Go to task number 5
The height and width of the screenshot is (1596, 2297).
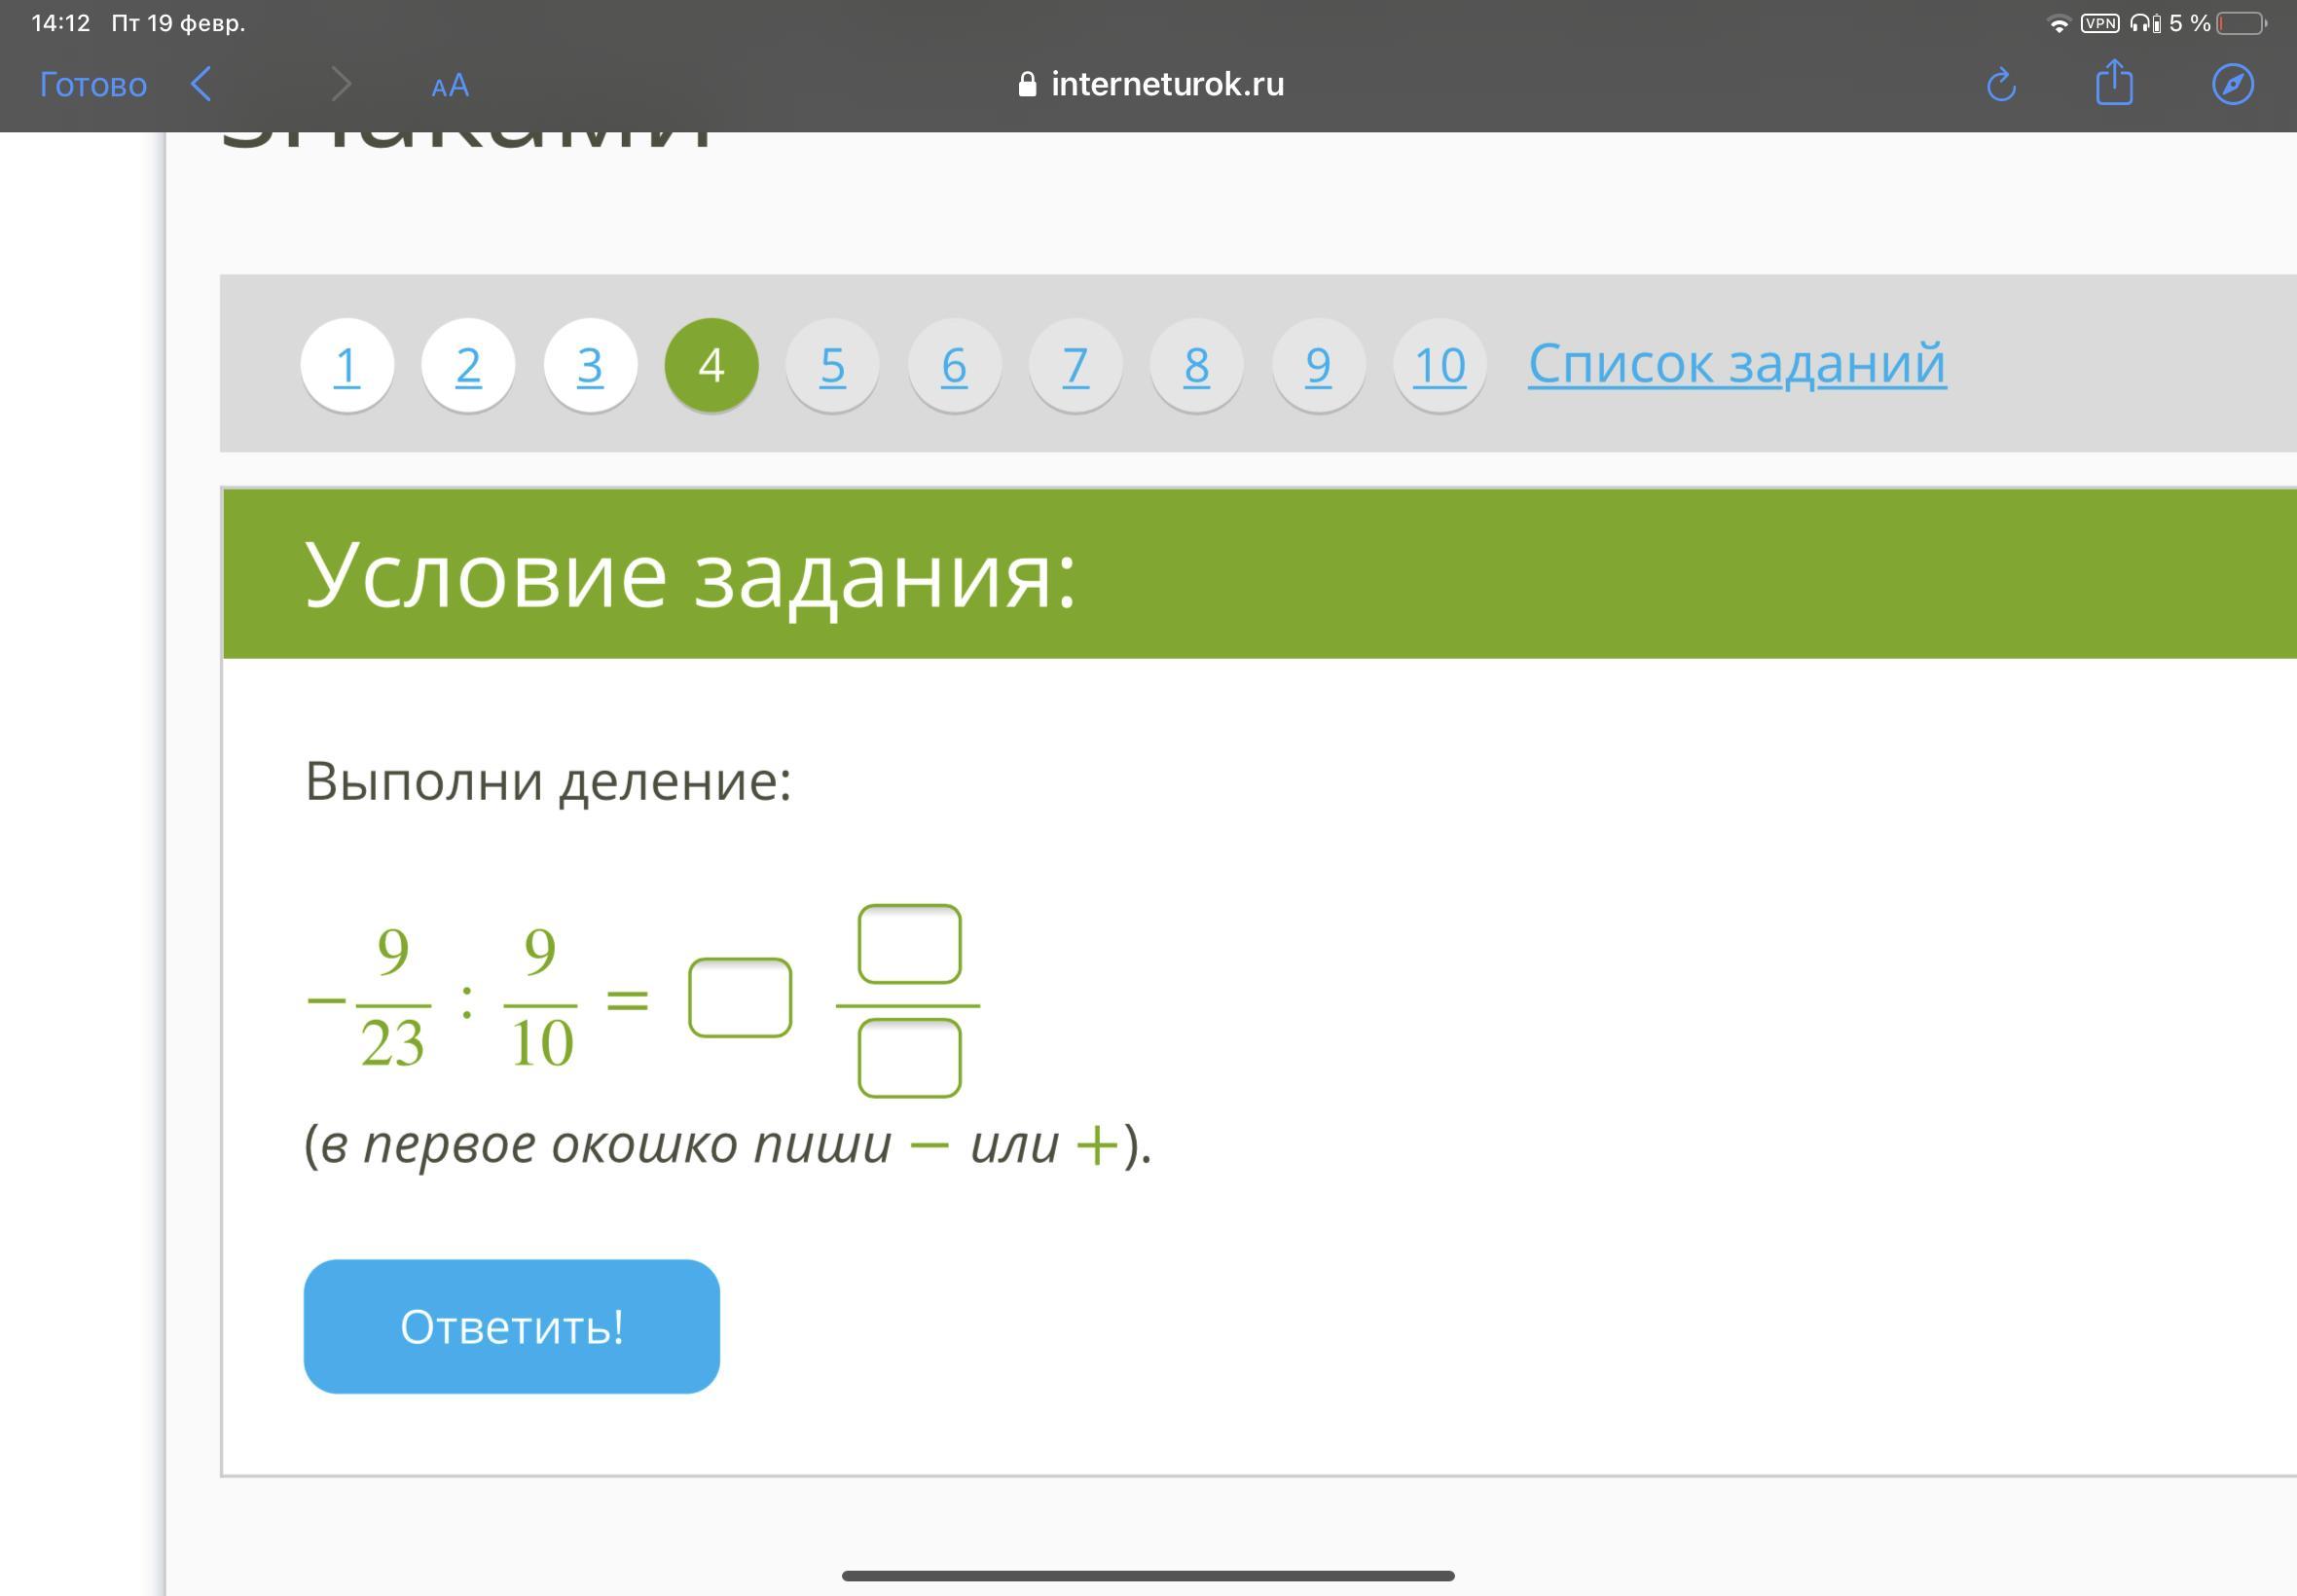click(833, 365)
